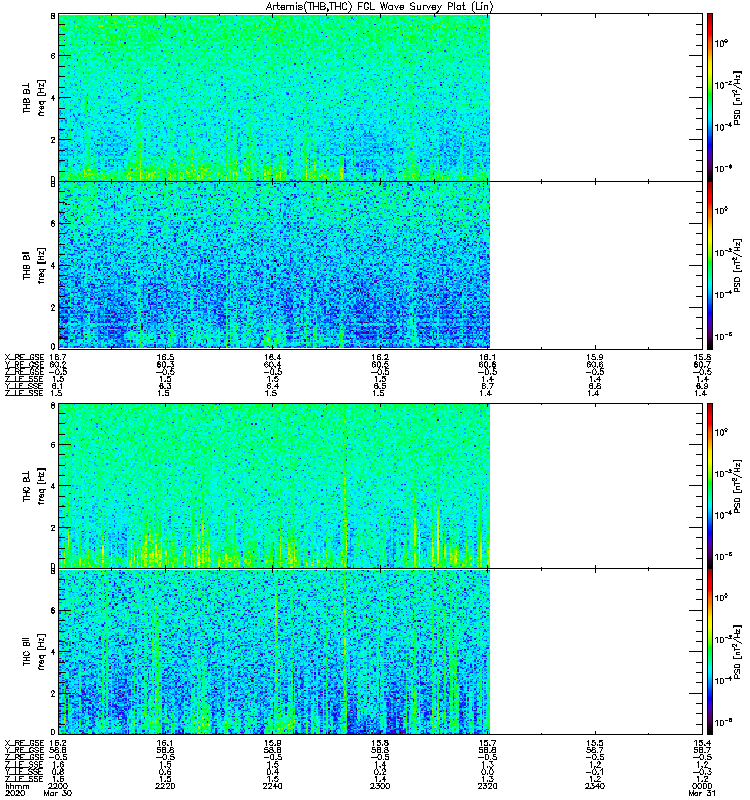This screenshot has height=800, width=750.
Task: Click the X_RE_GSE row label below THC panels
Action: point(24,743)
